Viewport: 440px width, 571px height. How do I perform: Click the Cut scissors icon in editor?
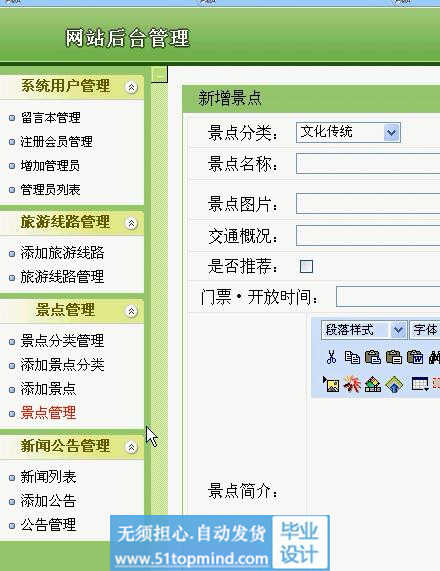coord(331,357)
